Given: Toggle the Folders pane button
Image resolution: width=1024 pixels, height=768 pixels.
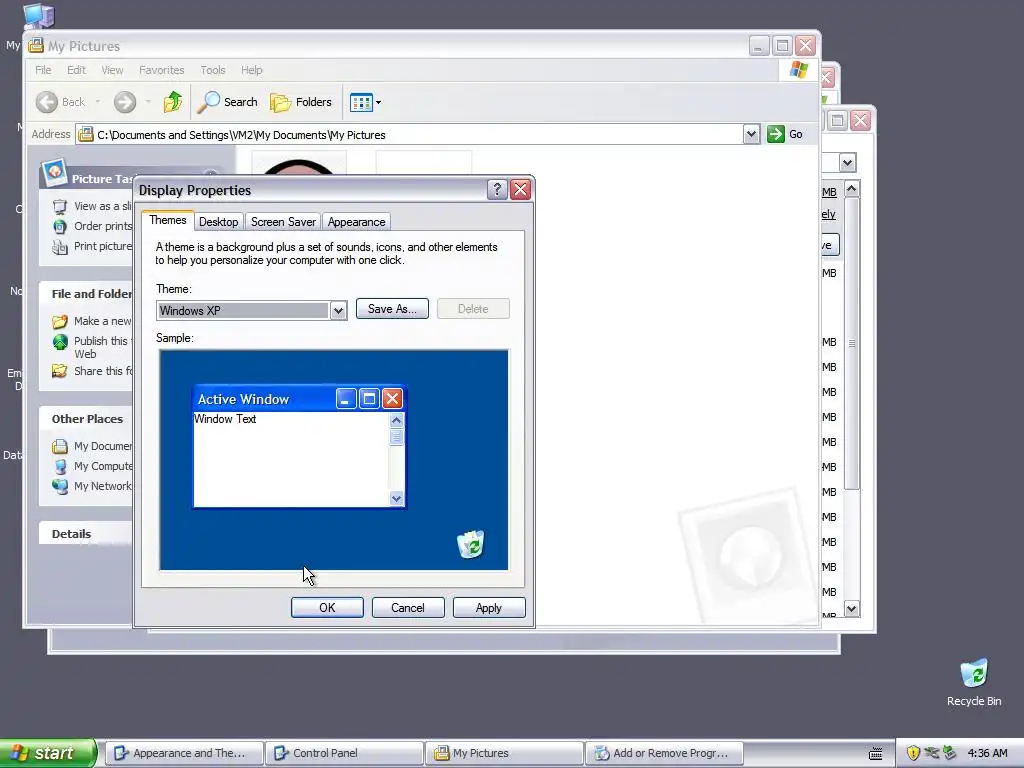Looking at the screenshot, I should 302,102.
